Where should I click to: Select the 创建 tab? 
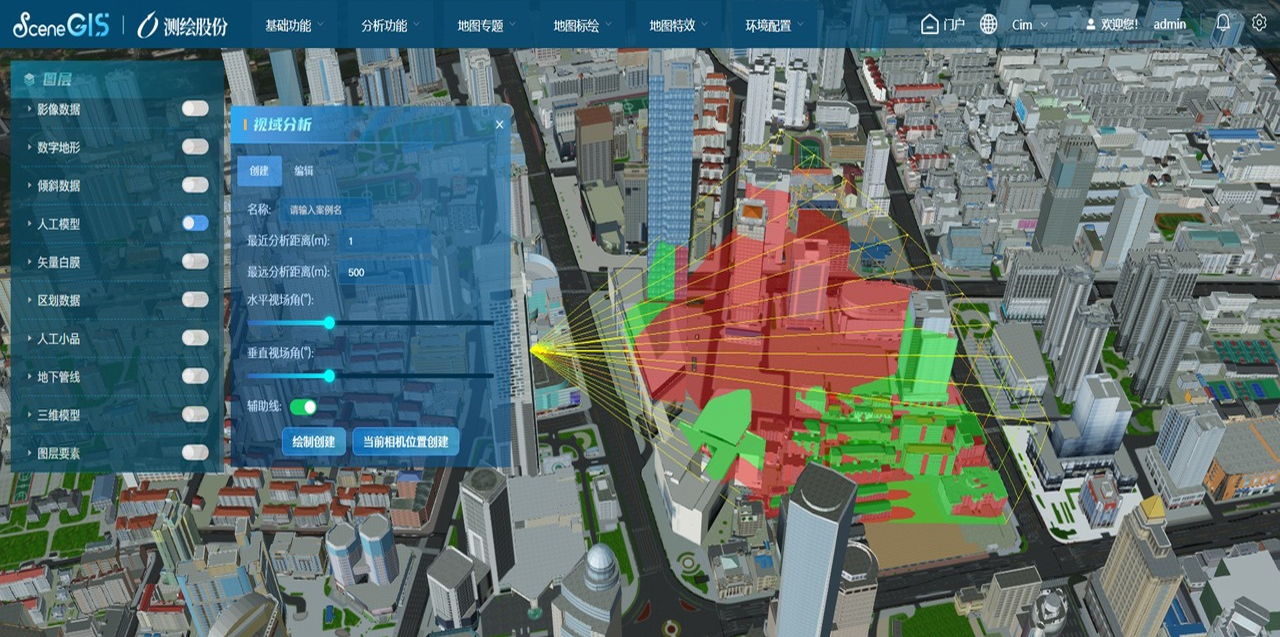pyautogui.click(x=259, y=171)
